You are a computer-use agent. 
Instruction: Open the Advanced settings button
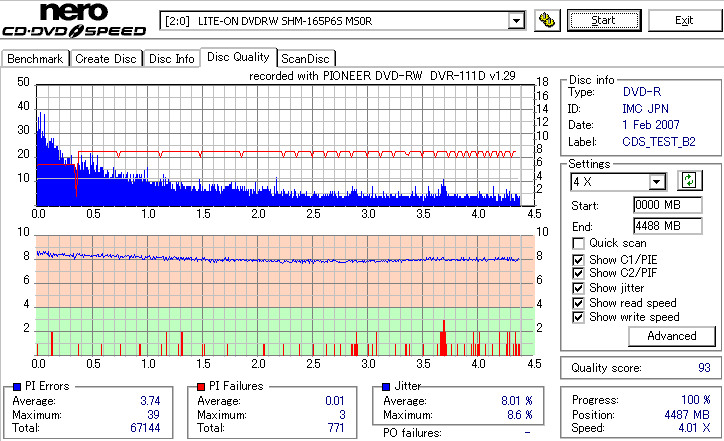pos(672,336)
